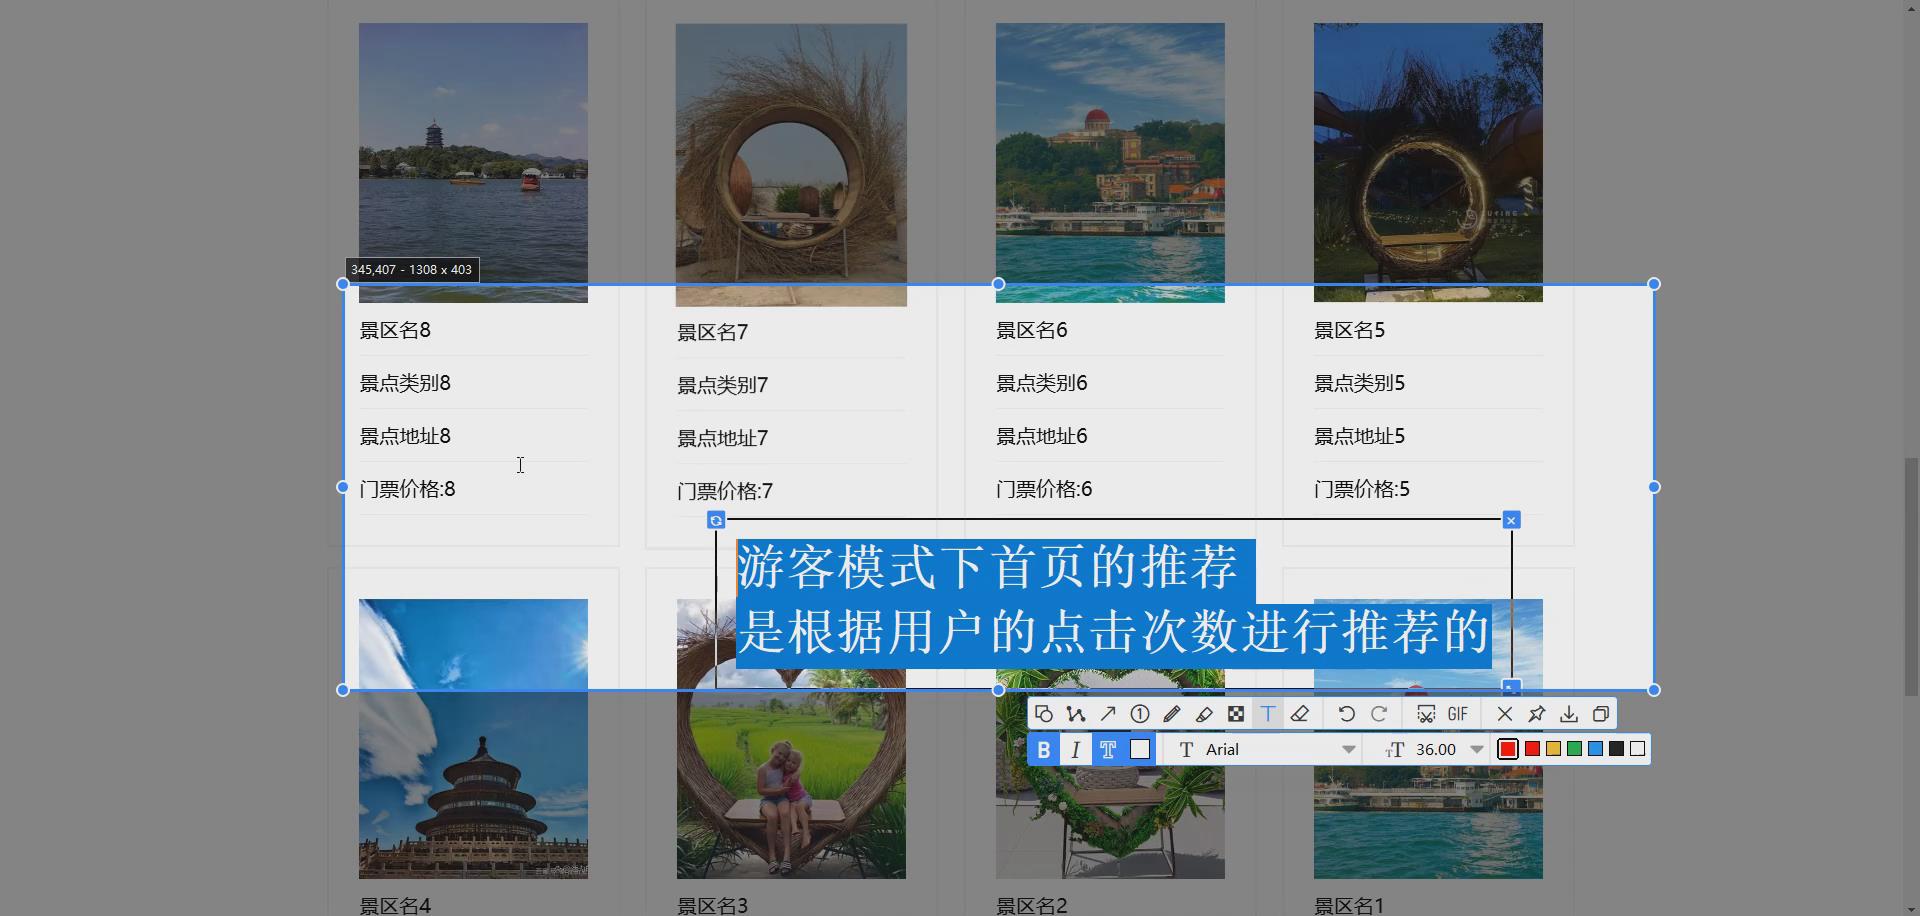Select the highlighter marker tool
Image resolution: width=1920 pixels, height=916 pixels.
point(1204,714)
